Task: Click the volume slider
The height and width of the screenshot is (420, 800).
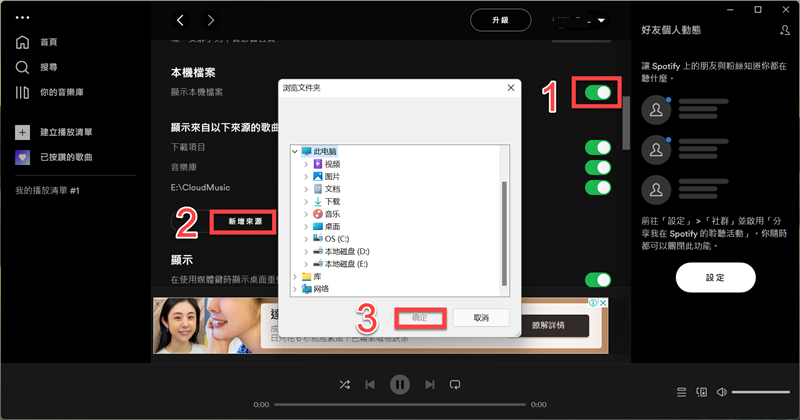Action: (x=761, y=392)
